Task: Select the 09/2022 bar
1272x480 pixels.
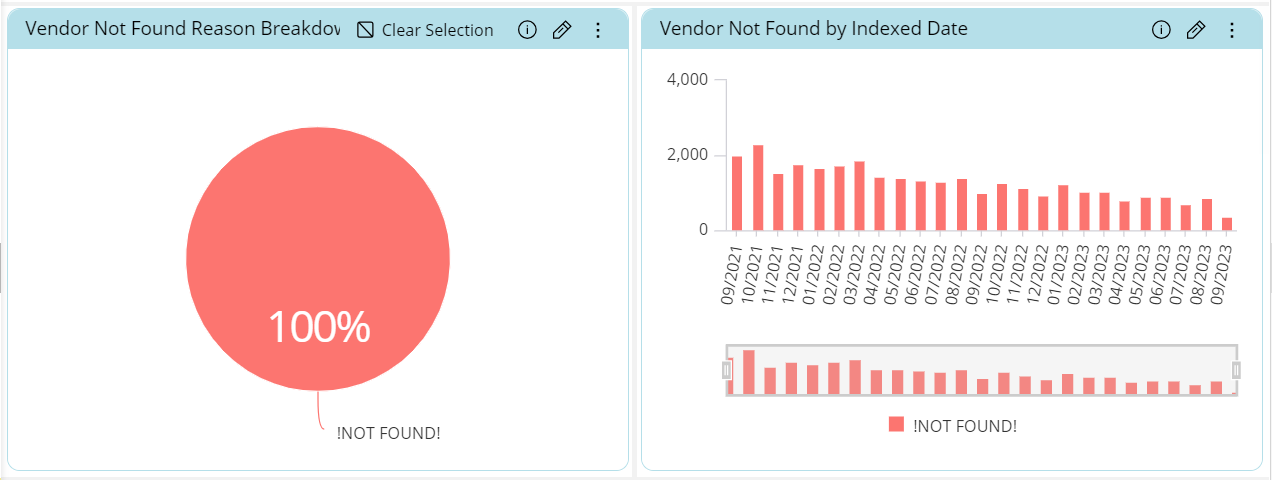Action: pos(982,212)
